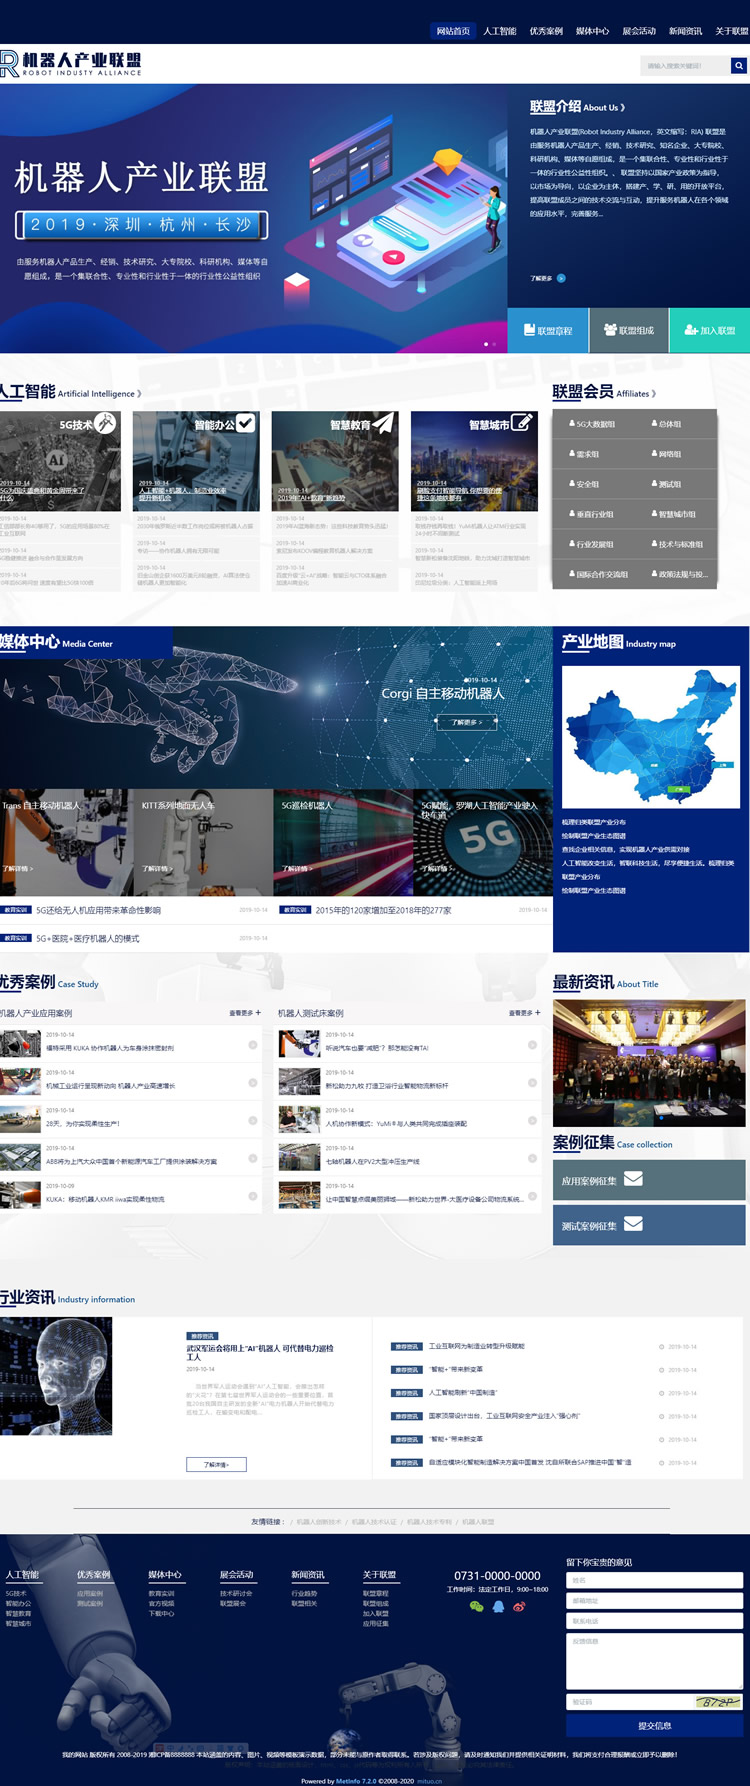Open the 联盟介绍 About Us chevron heading
The width and height of the screenshot is (750, 1786).
tap(577, 106)
